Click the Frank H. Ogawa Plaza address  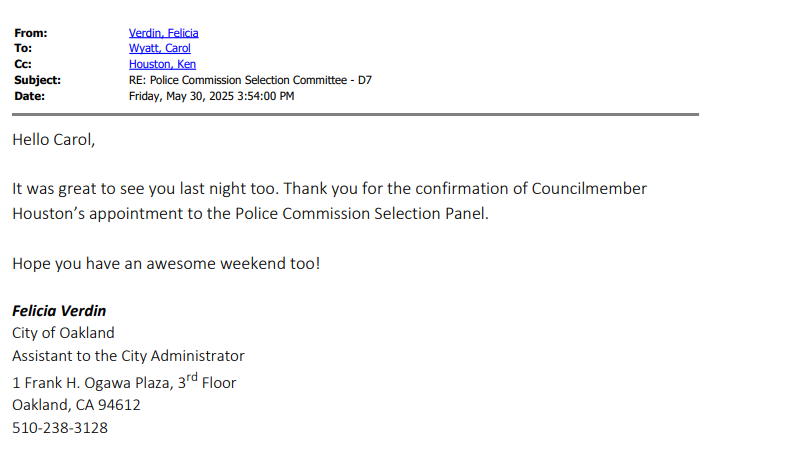pyautogui.click(x=124, y=382)
